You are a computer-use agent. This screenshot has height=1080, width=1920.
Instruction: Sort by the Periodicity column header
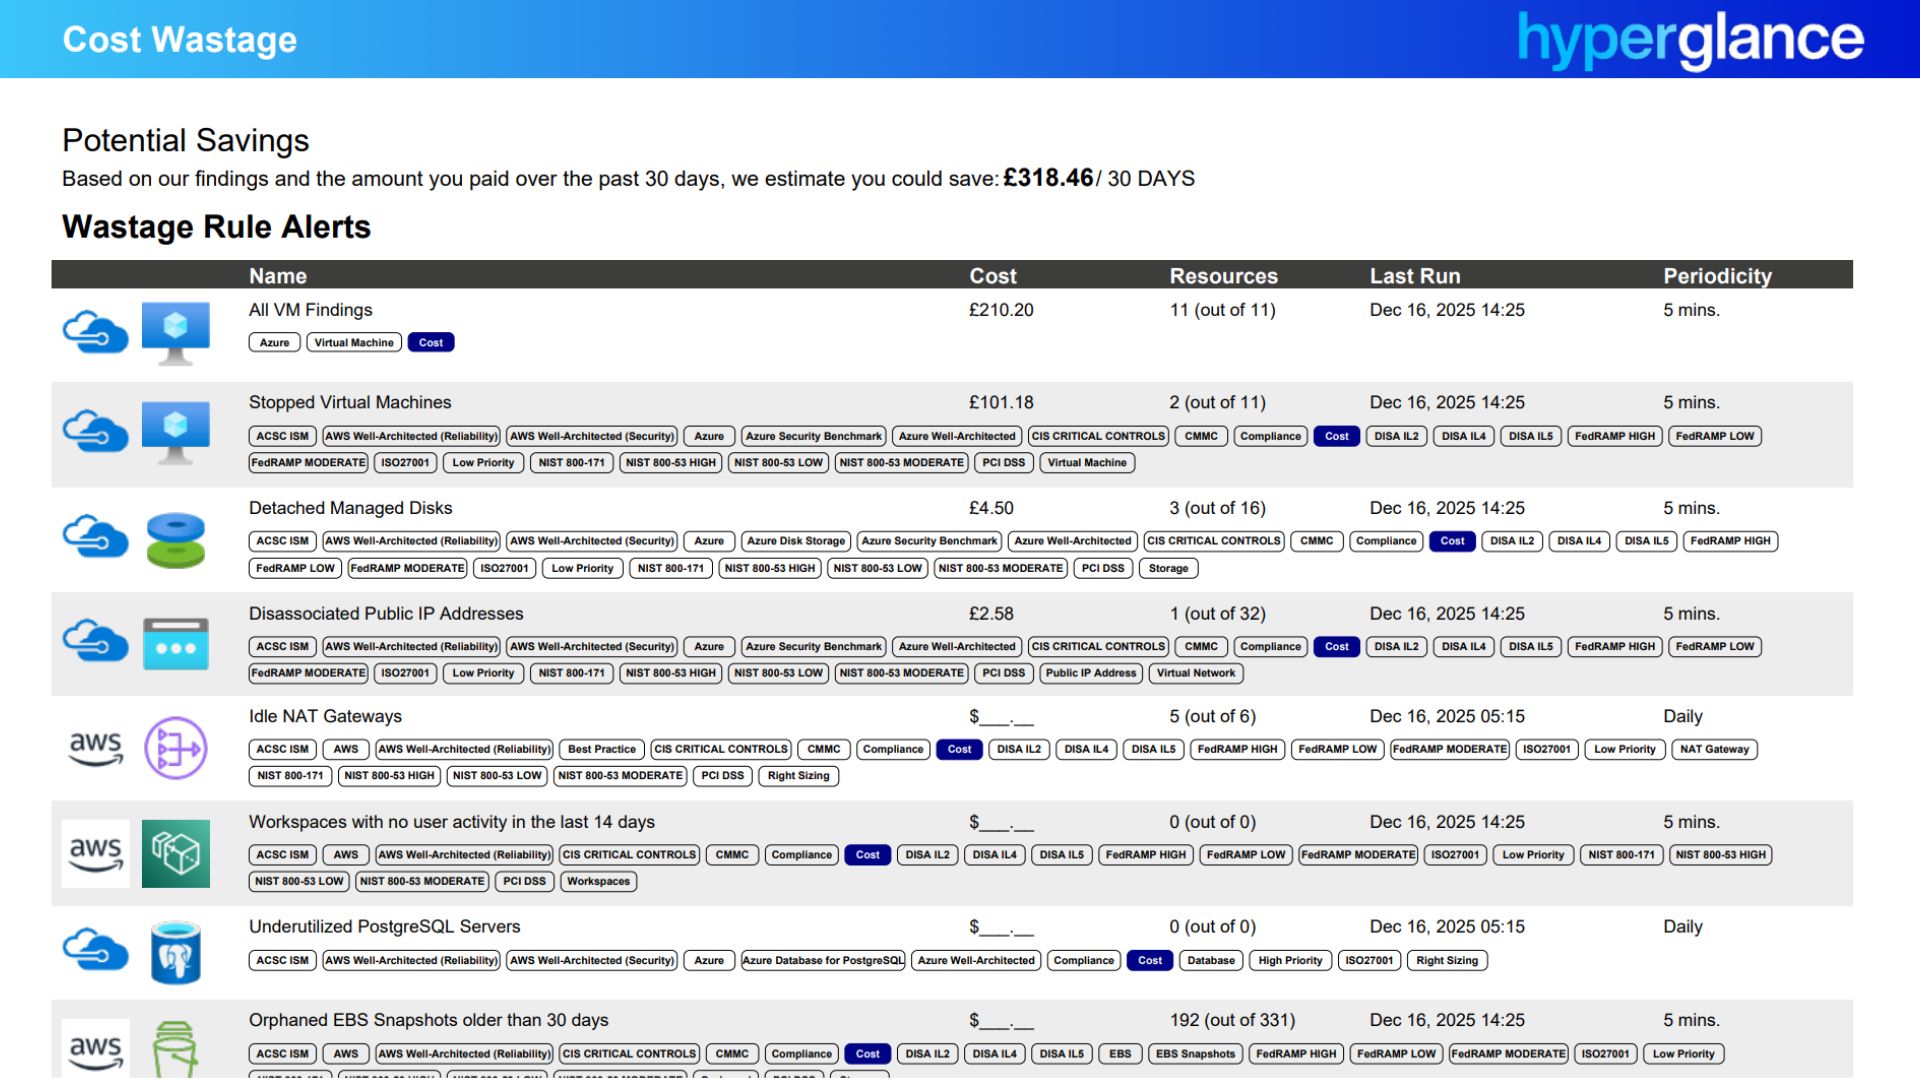[1716, 276]
